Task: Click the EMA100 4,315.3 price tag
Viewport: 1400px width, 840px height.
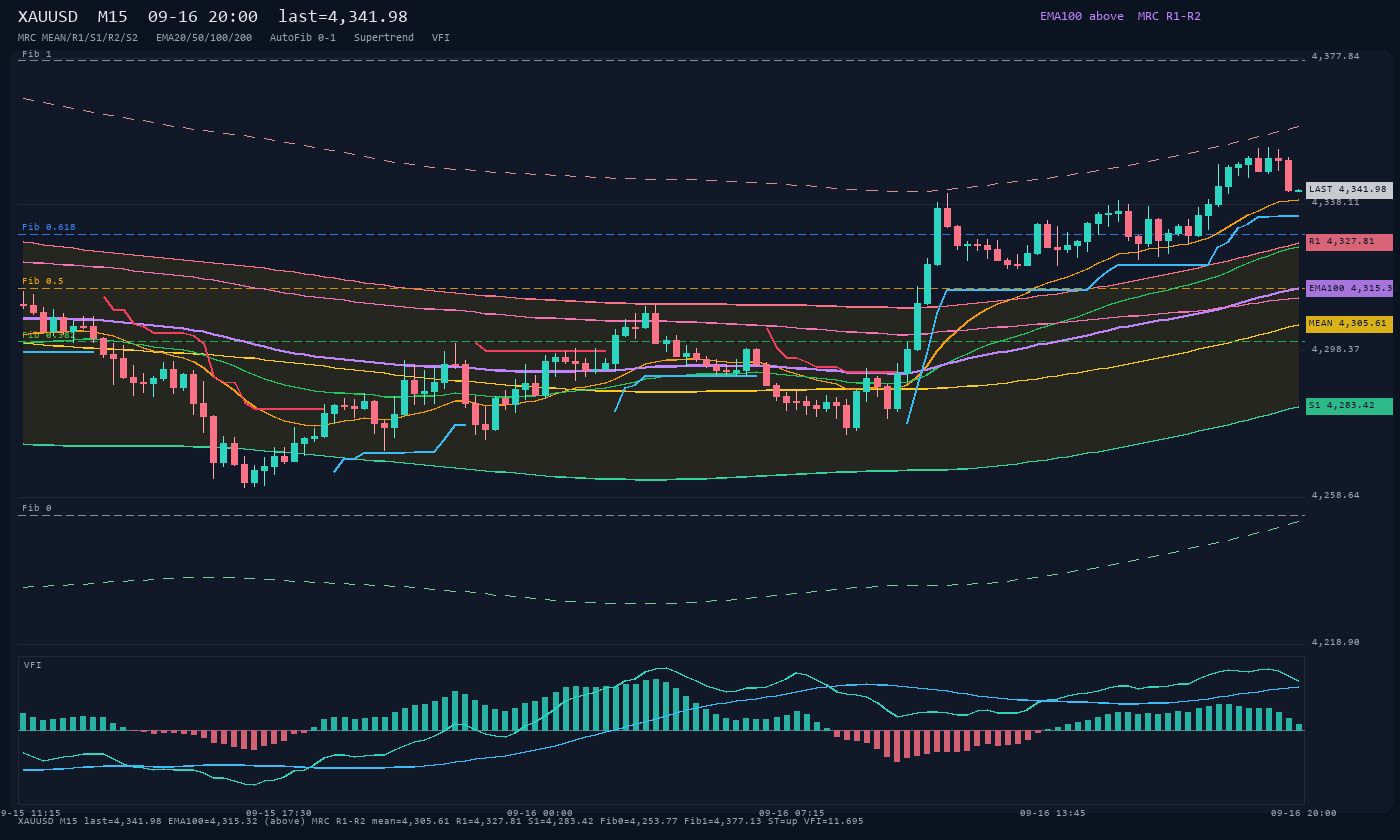Action: (1349, 288)
